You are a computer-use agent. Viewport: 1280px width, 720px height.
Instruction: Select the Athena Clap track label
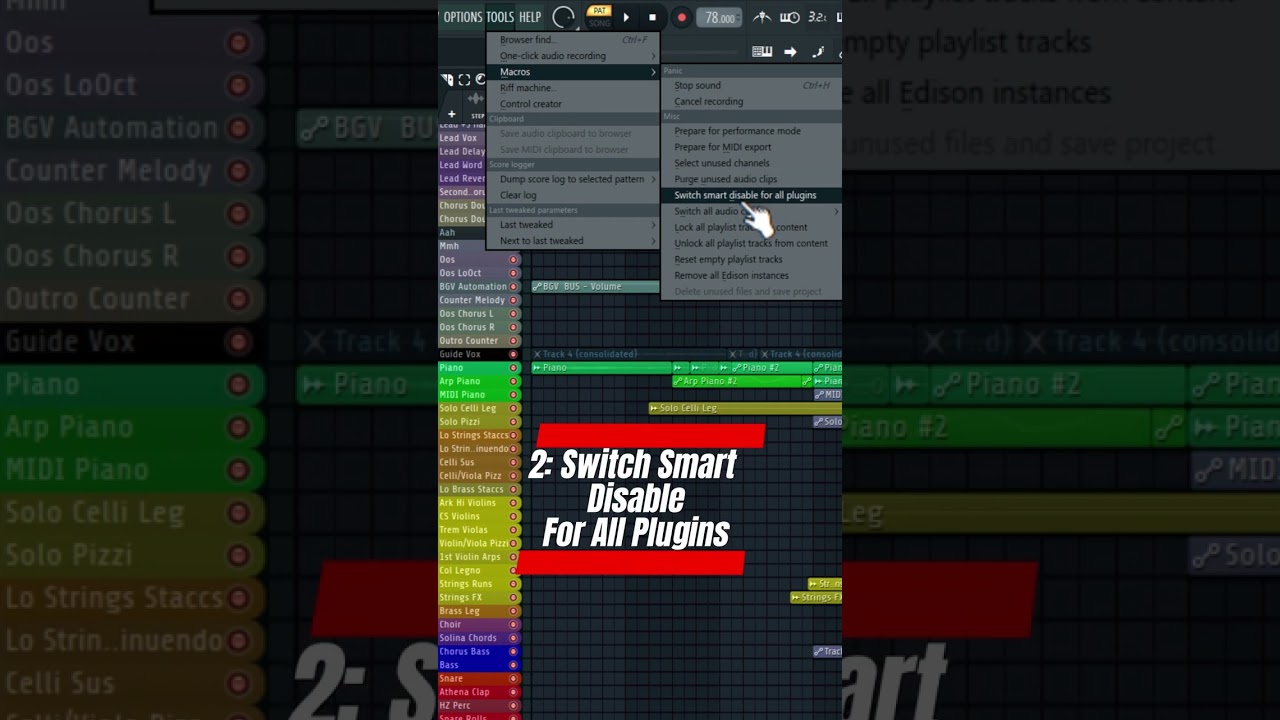click(x=464, y=692)
